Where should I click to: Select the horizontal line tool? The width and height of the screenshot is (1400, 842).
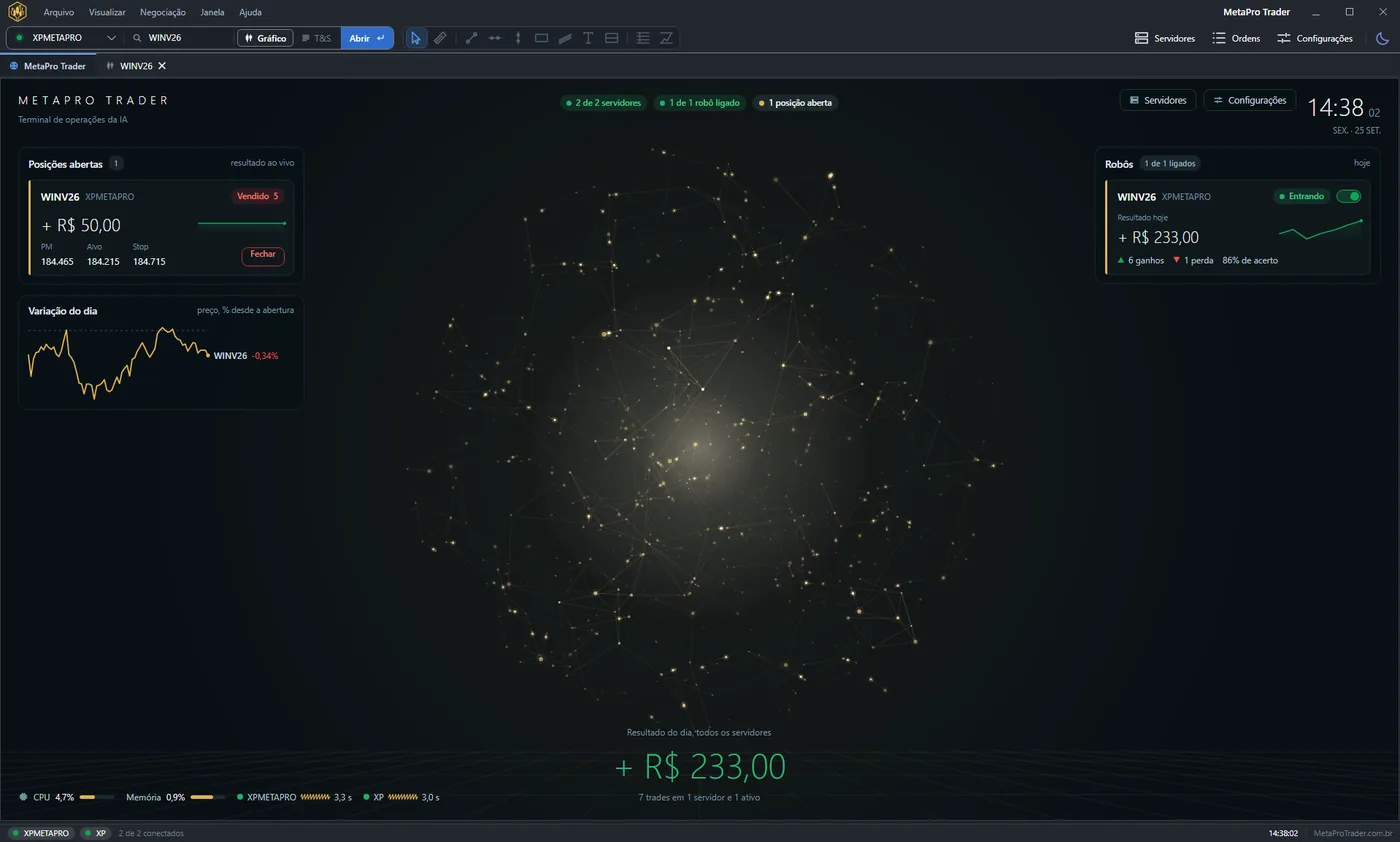pyautogui.click(x=494, y=38)
